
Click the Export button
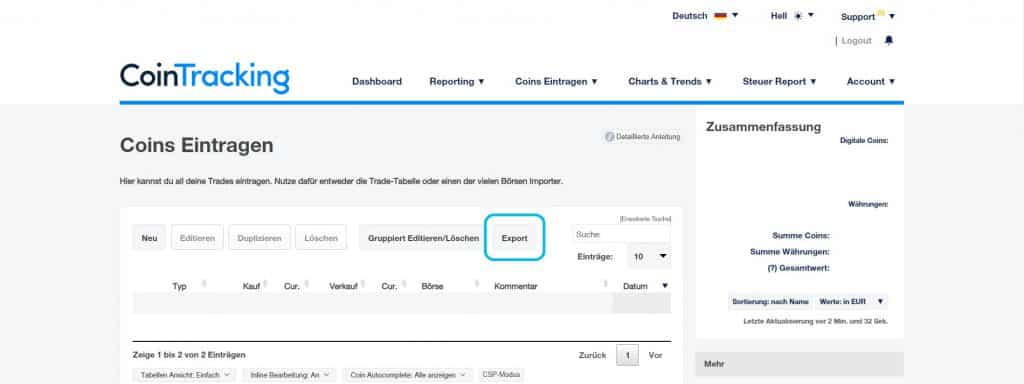[515, 238]
